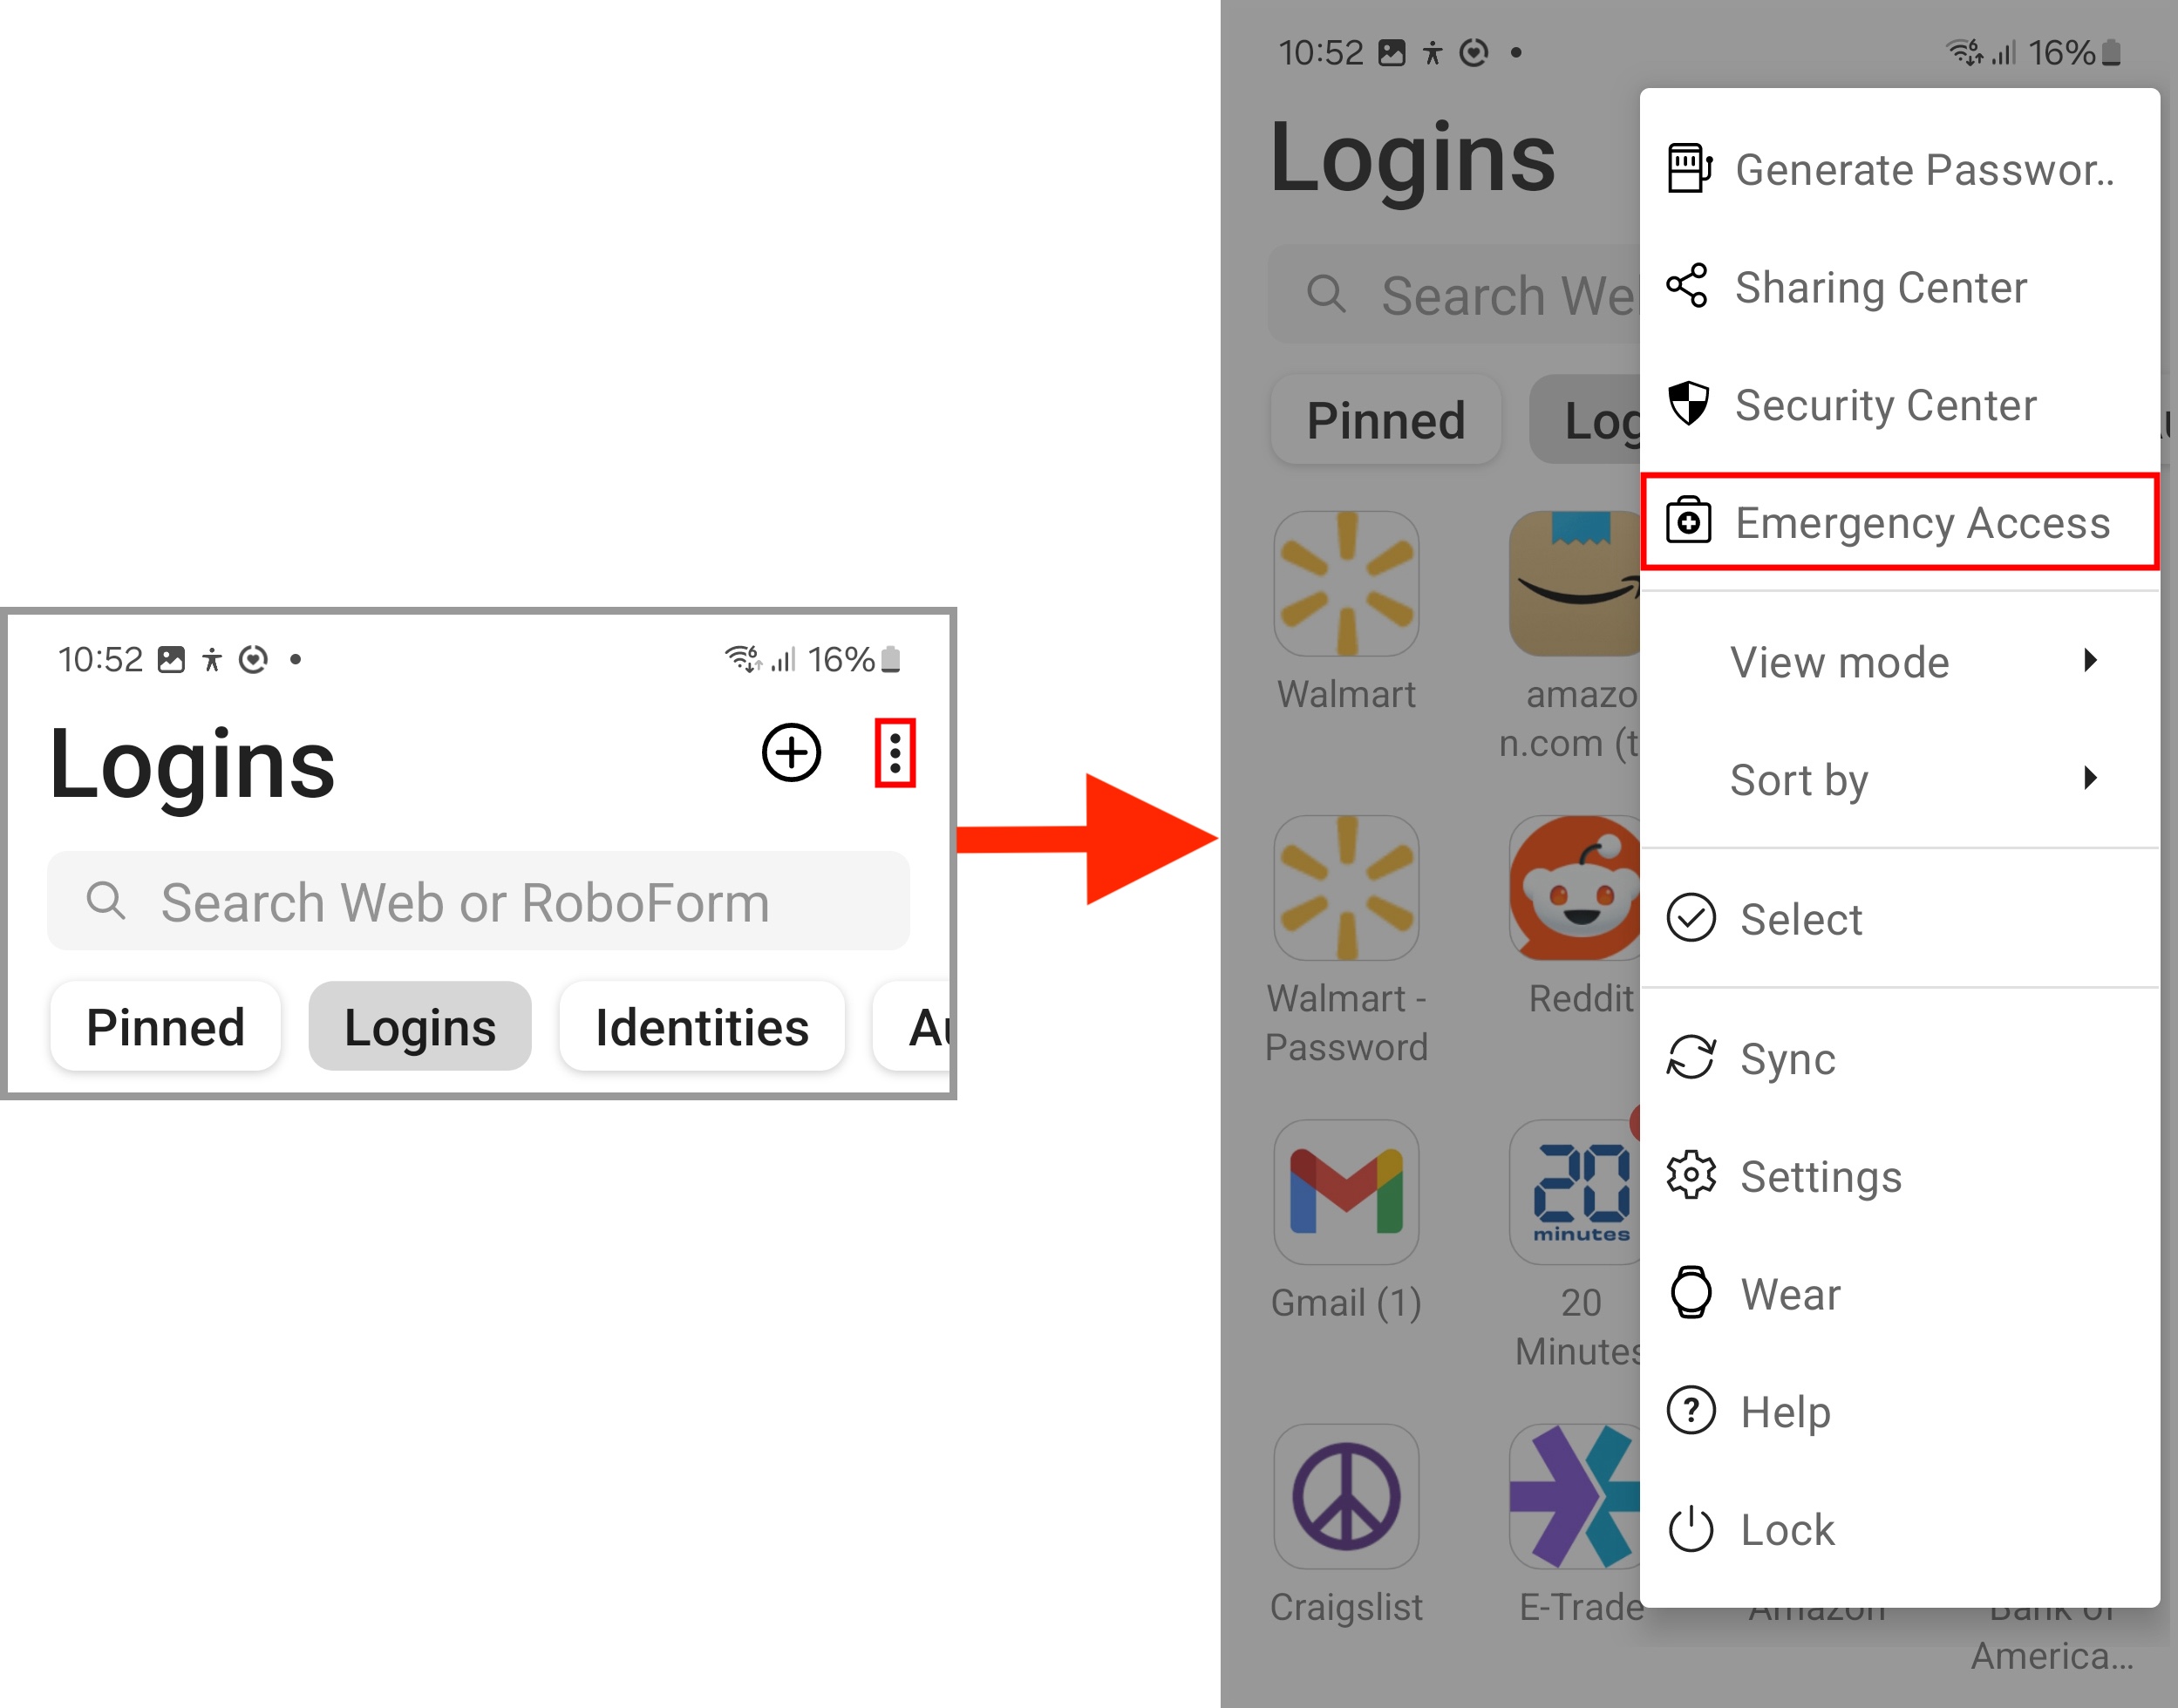Open the Craigslist login tile
2178x1708 pixels.
(1346, 1497)
